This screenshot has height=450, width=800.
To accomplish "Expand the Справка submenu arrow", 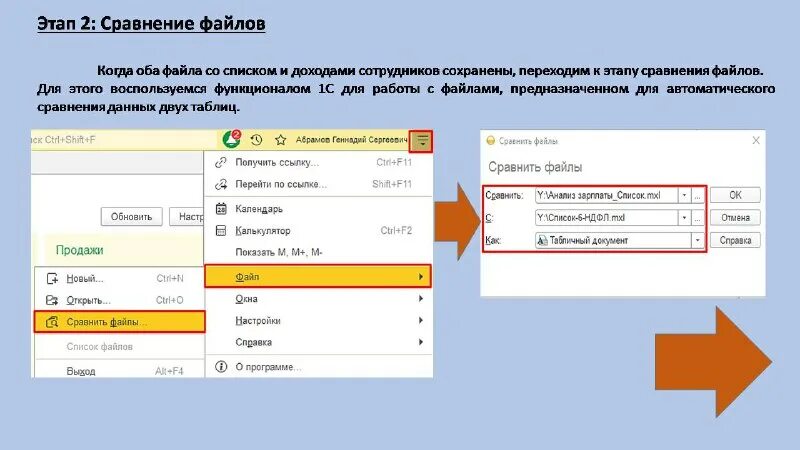I will 420,342.
